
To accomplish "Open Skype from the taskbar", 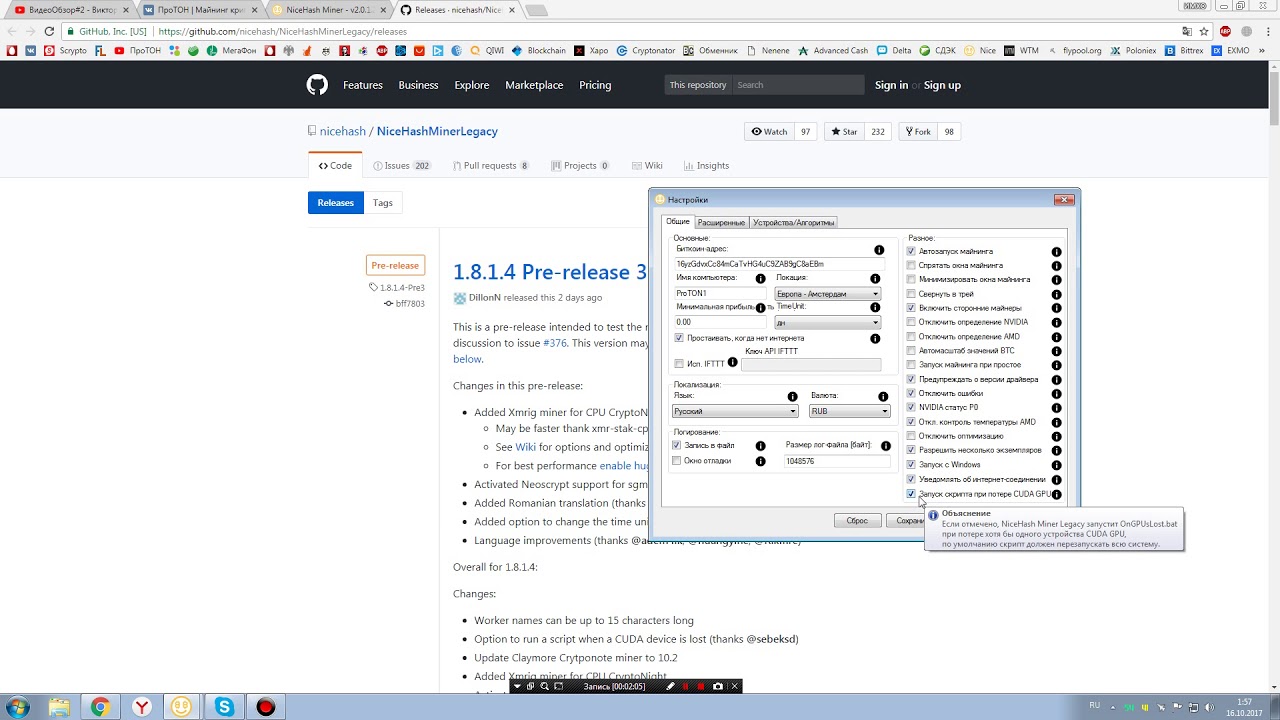I will (224, 707).
